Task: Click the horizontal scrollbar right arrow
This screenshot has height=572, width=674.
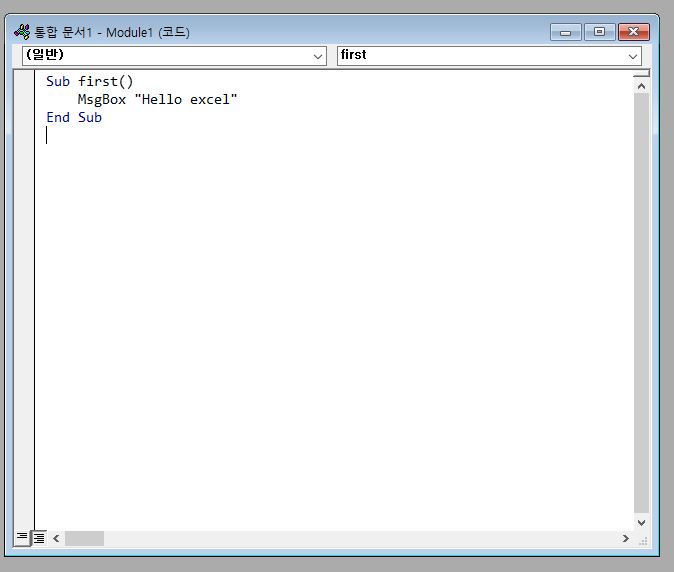Action: pos(625,538)
